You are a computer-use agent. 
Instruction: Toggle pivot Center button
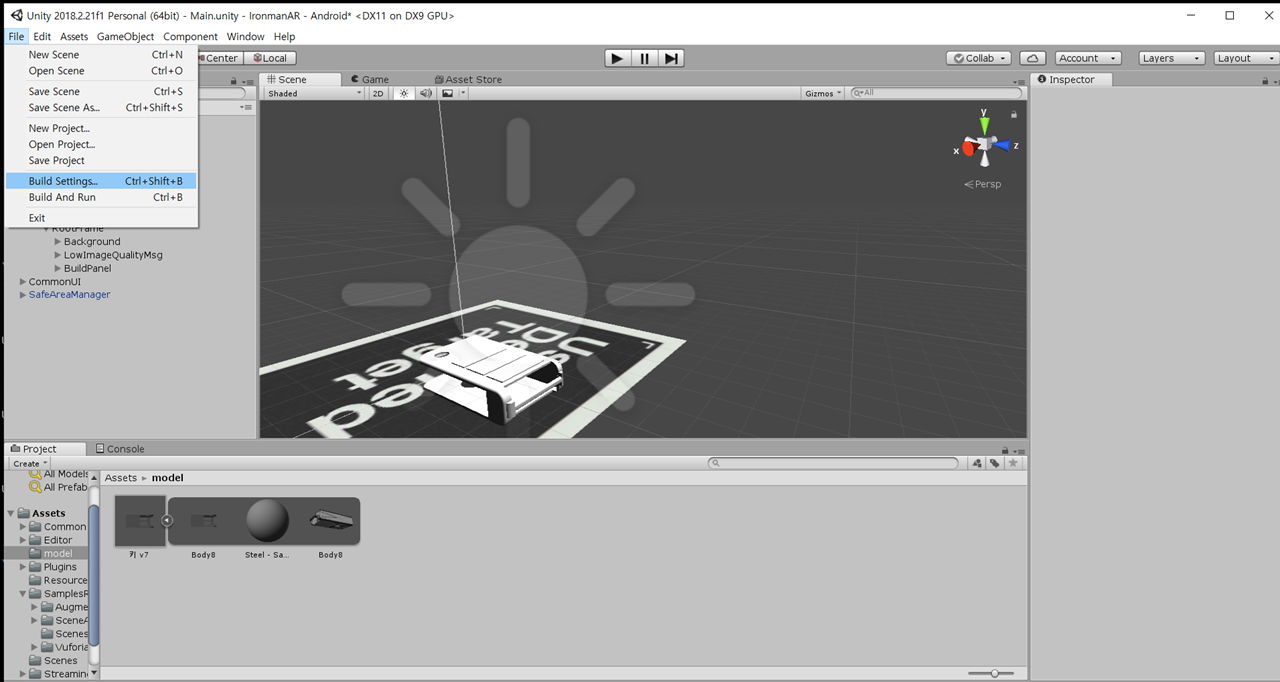[220, 58]
